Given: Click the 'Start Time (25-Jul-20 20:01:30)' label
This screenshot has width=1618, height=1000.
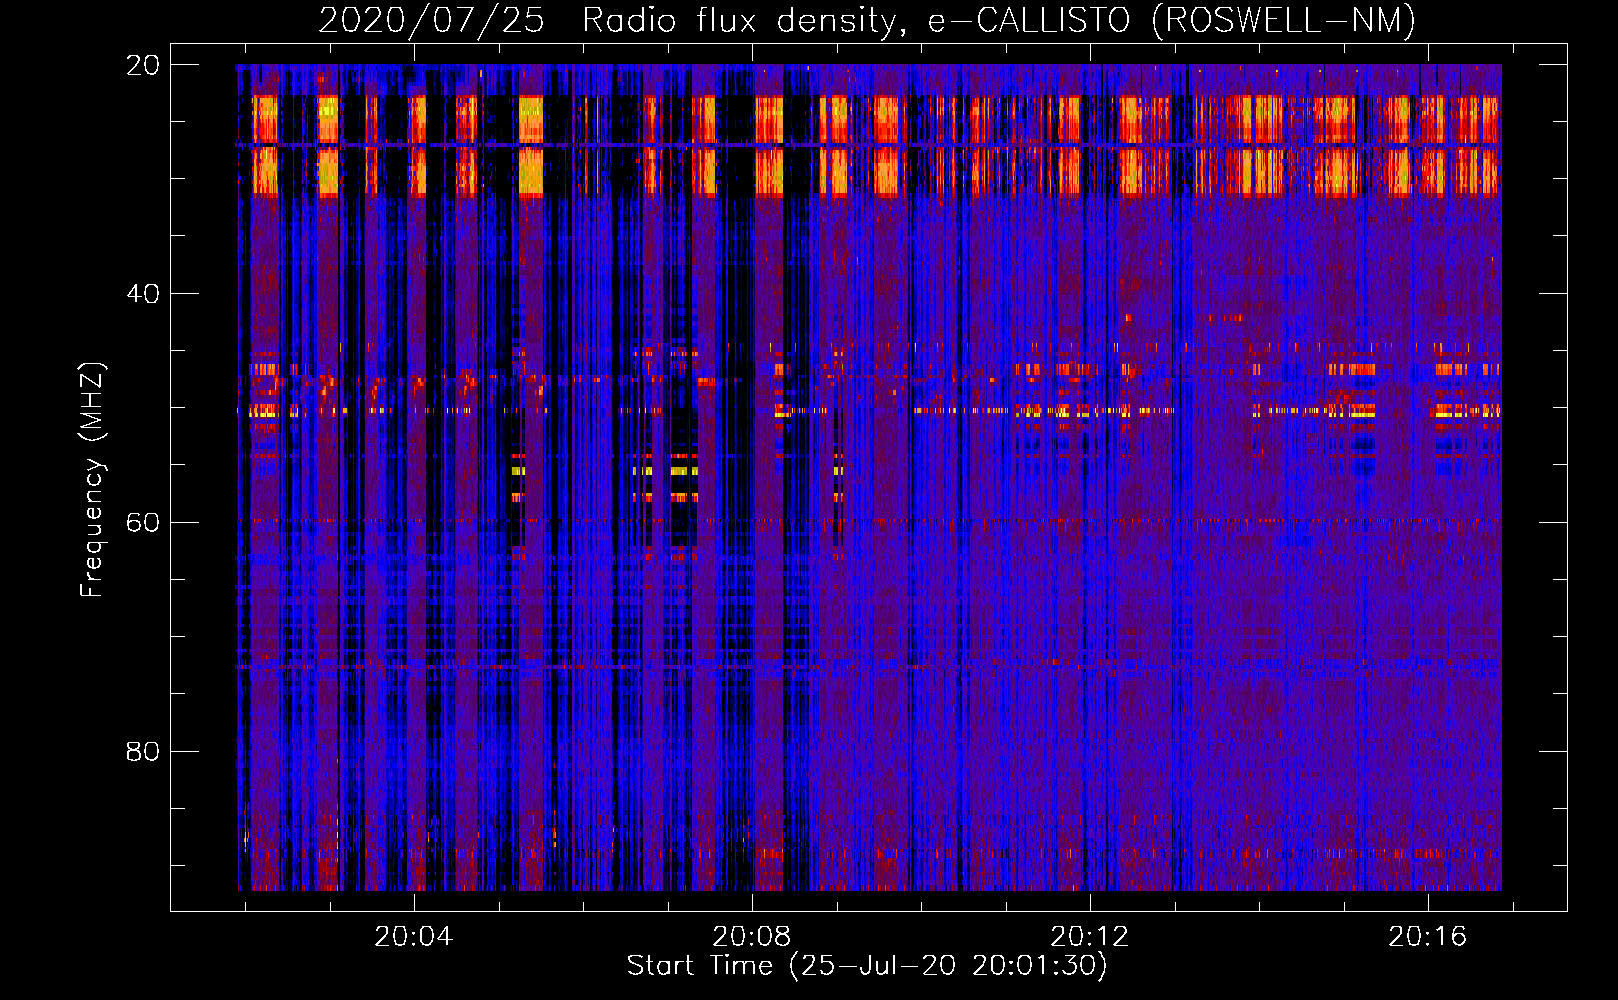Looking at the screenshot, I should pyautogui.click(x=867, y=966).
